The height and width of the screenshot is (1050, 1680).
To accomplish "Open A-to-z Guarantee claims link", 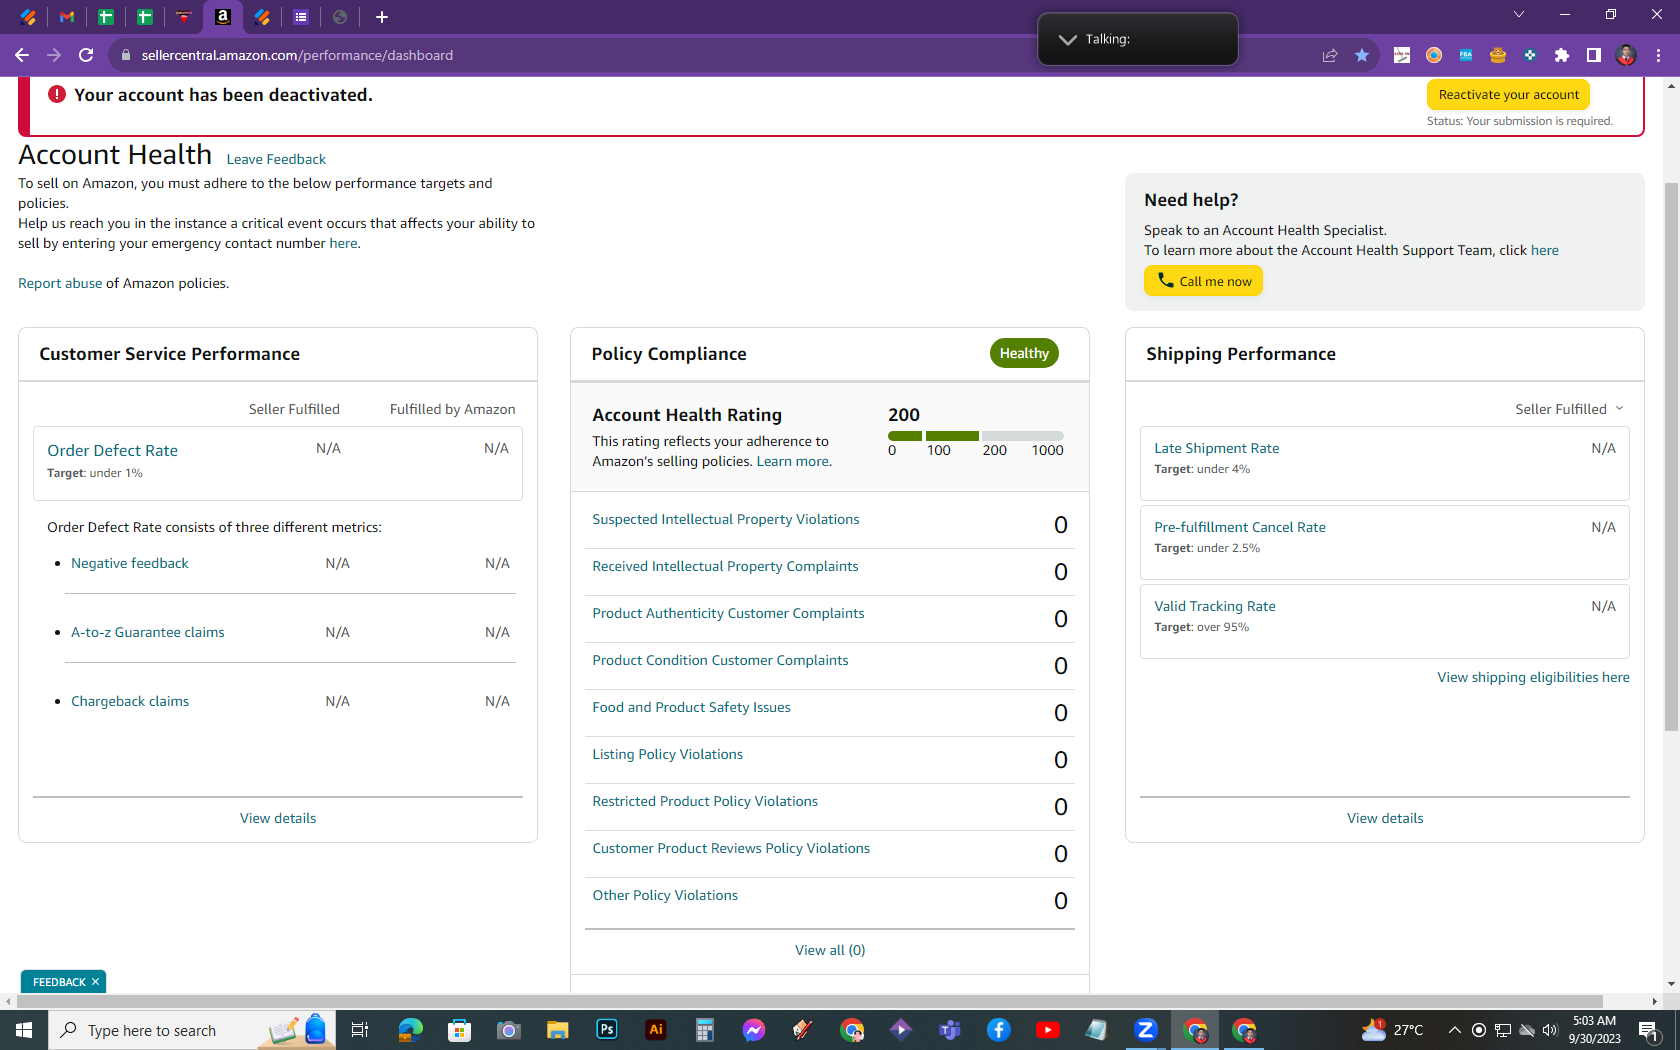I will (148, 632).
